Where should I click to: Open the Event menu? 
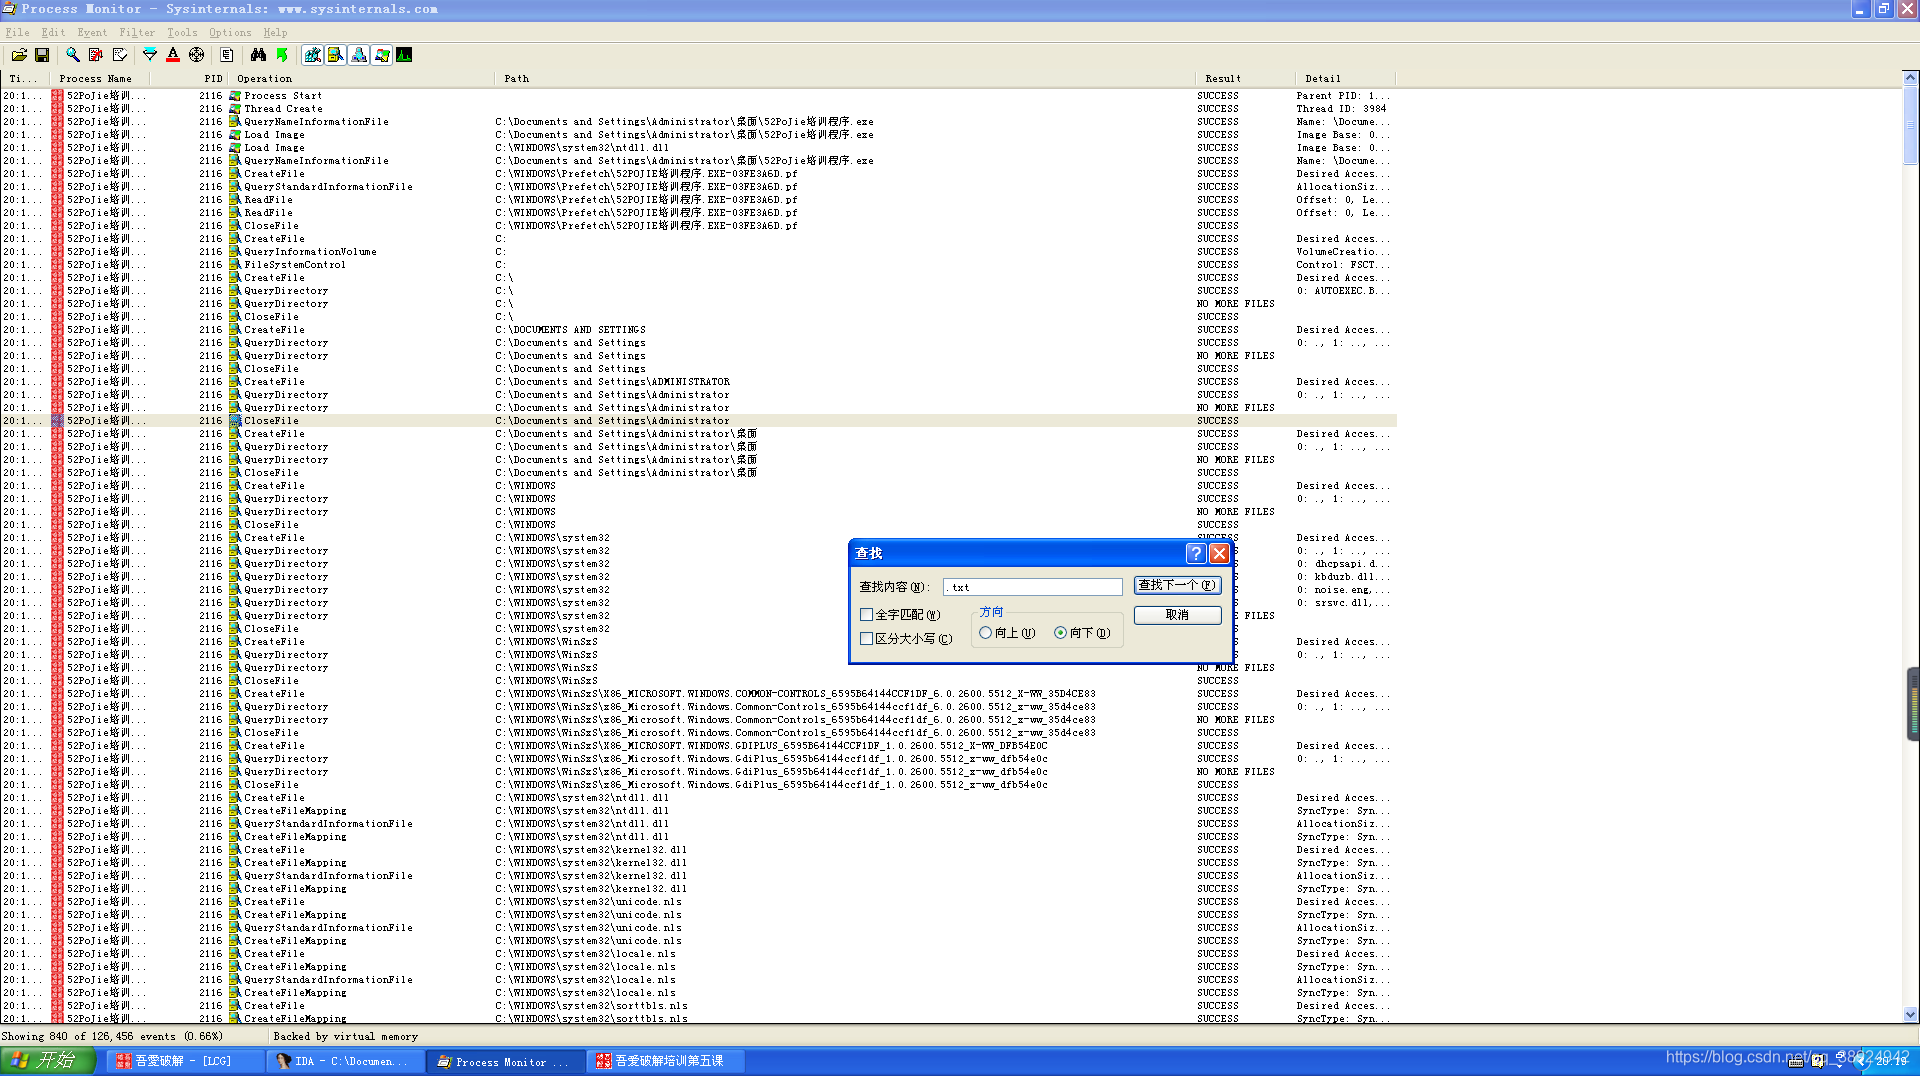click(92, 32)
